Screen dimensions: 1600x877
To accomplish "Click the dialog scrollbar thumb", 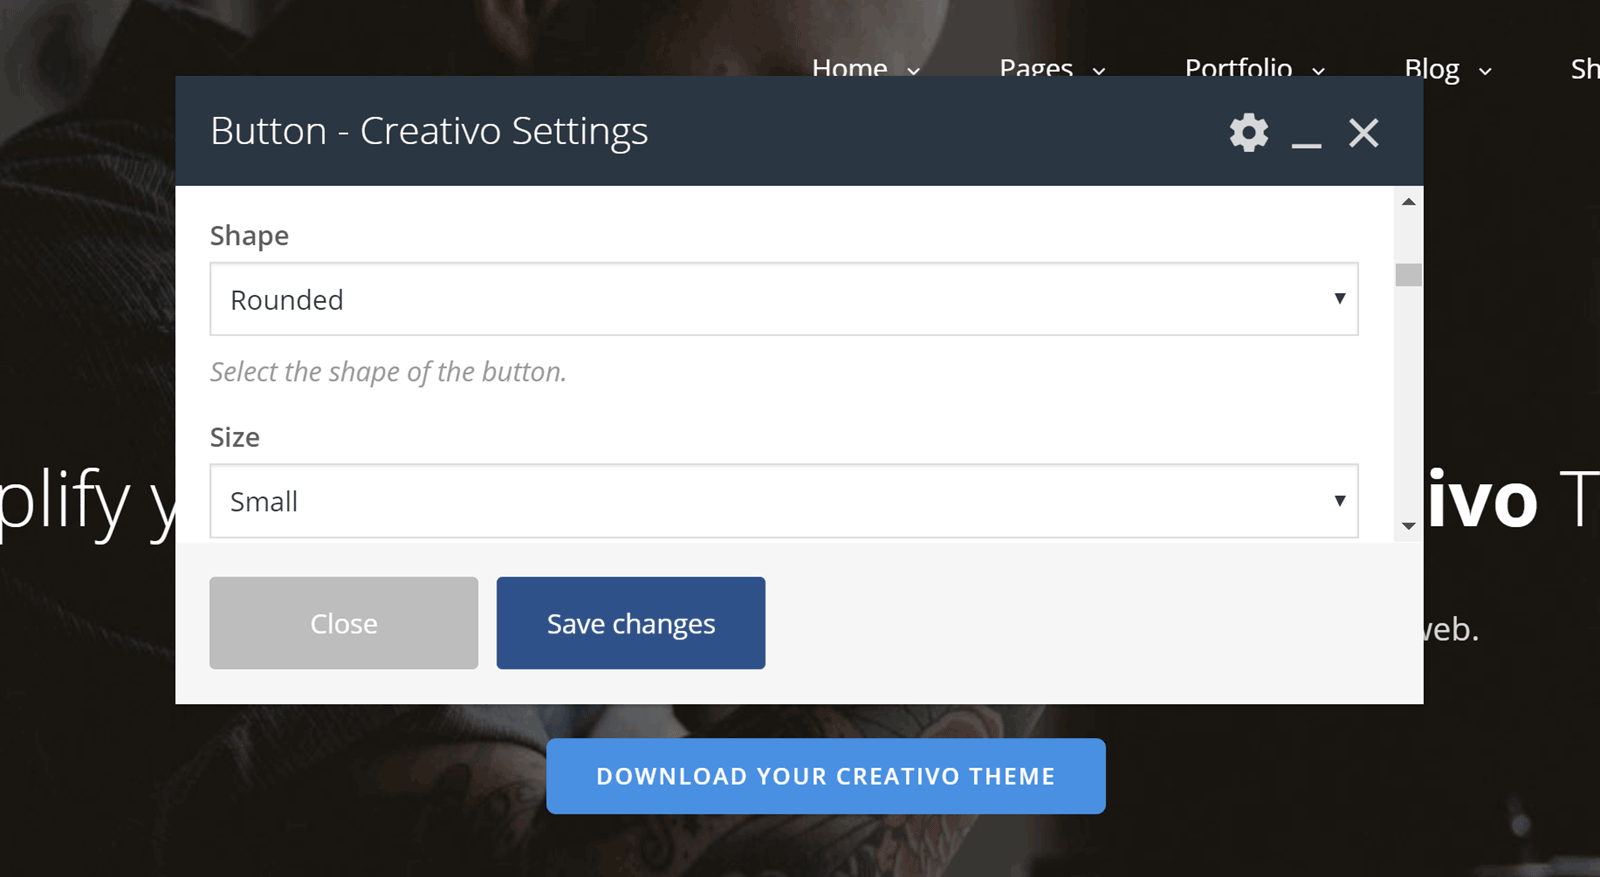I will (x=1408, y=274).
